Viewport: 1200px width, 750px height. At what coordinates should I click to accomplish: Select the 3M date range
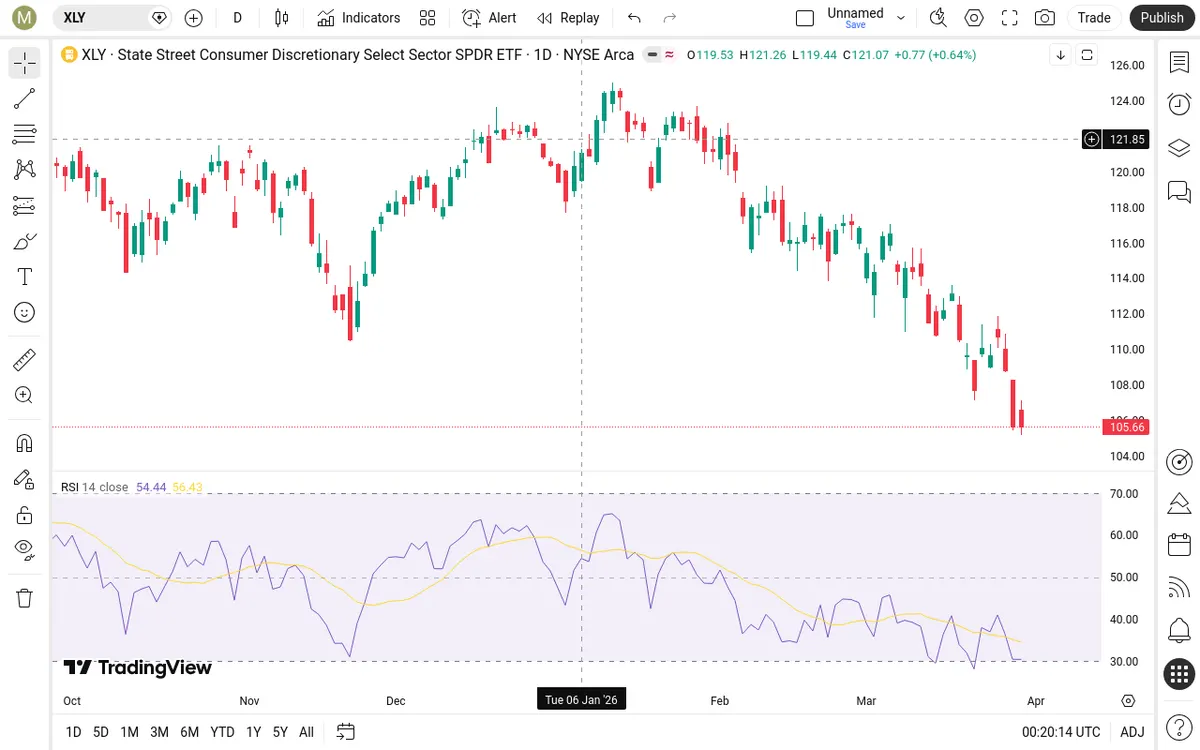159,732
